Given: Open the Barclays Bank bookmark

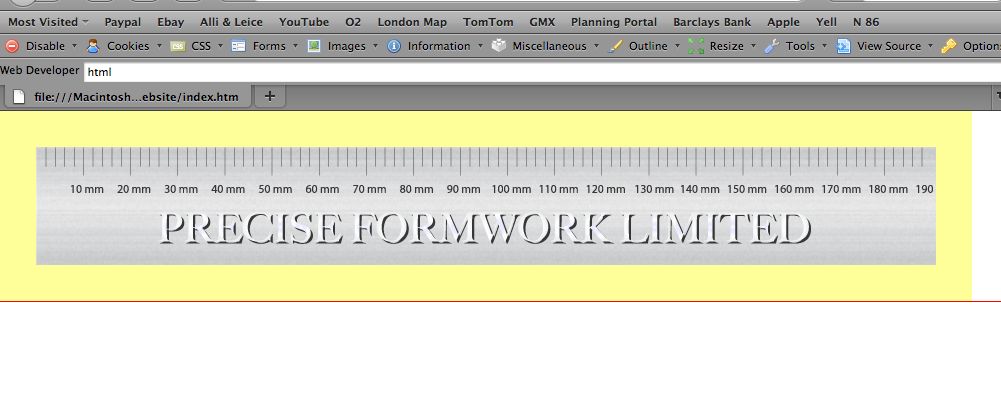Looking at the screenshot, I should tap(712, 22).
